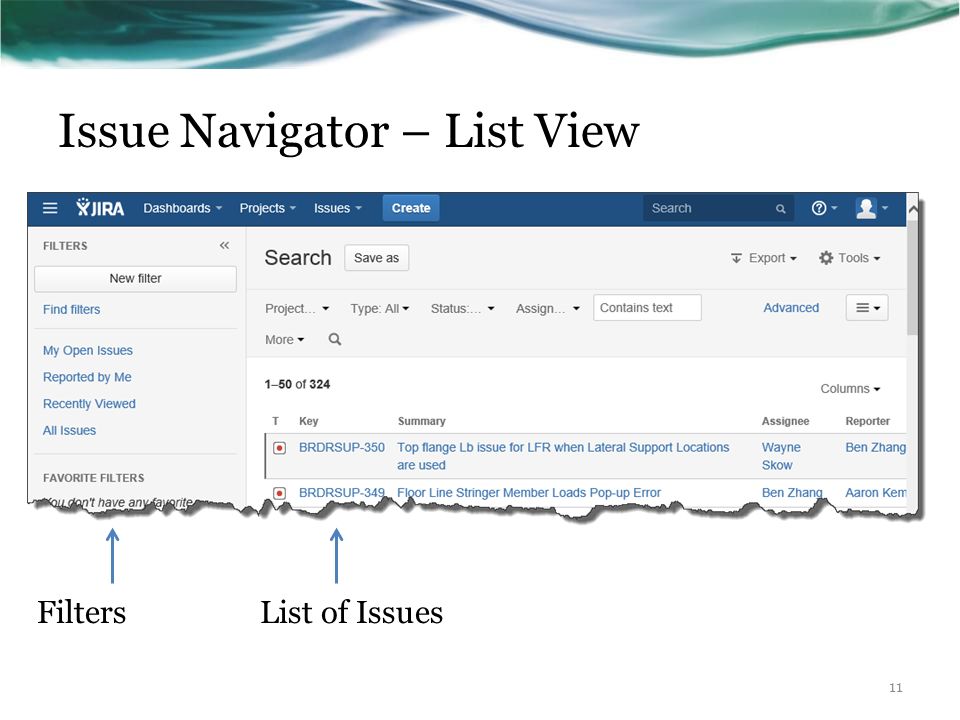Switch to Advanced search mode
The height and width of the screenshot is (720, 960).
[x=791, y=308]
